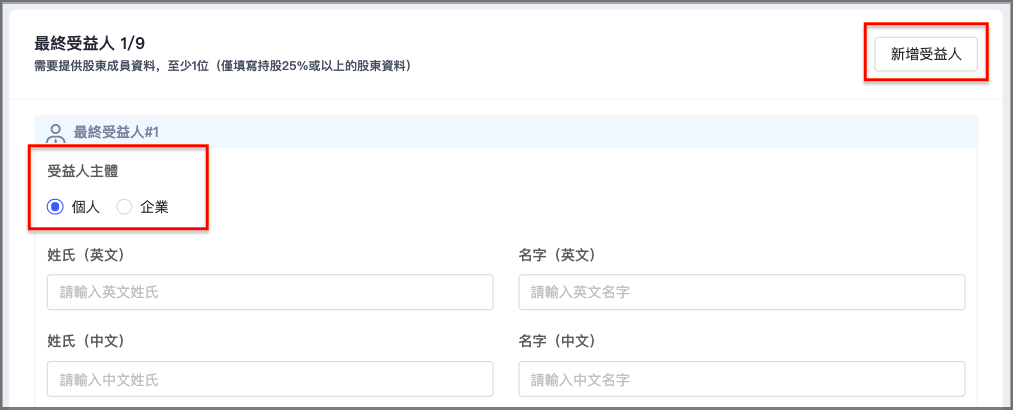The width and height of the screenshot is (1013, 410).
Task: Focus the 請輸入中文姓氏 input field
Action: coord(270,379)
